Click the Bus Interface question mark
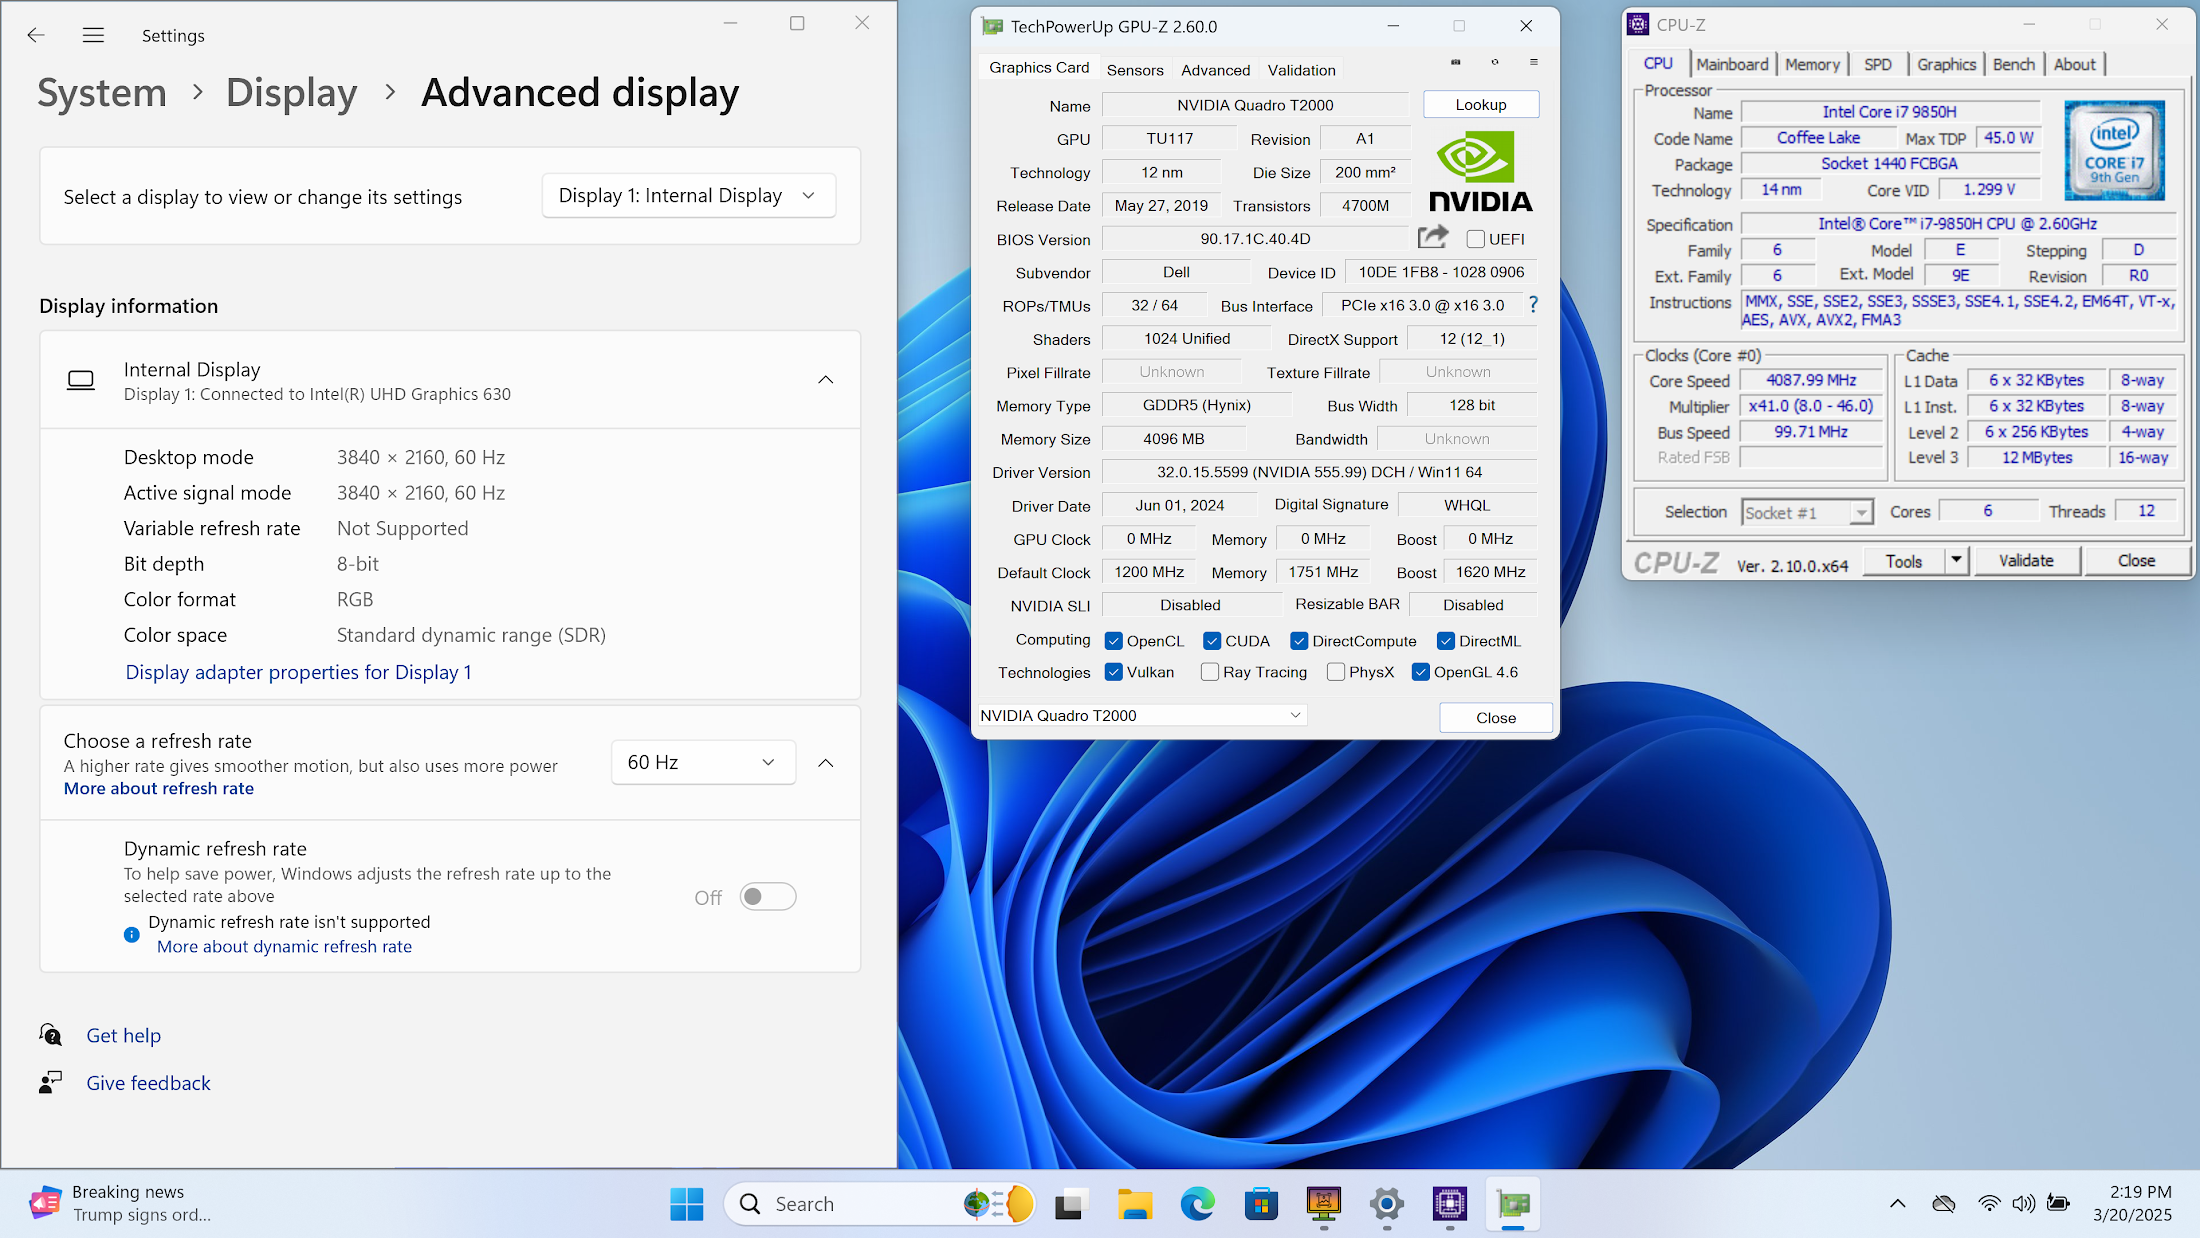The width and height of the screenshot is (2200, 1238). [x=1533, y=304]
